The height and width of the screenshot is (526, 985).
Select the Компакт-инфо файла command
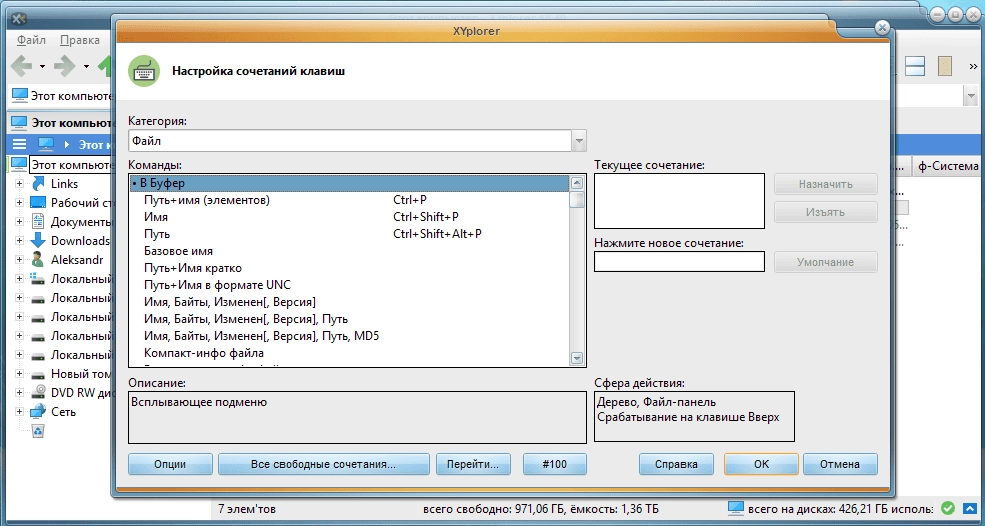point(349,353)
